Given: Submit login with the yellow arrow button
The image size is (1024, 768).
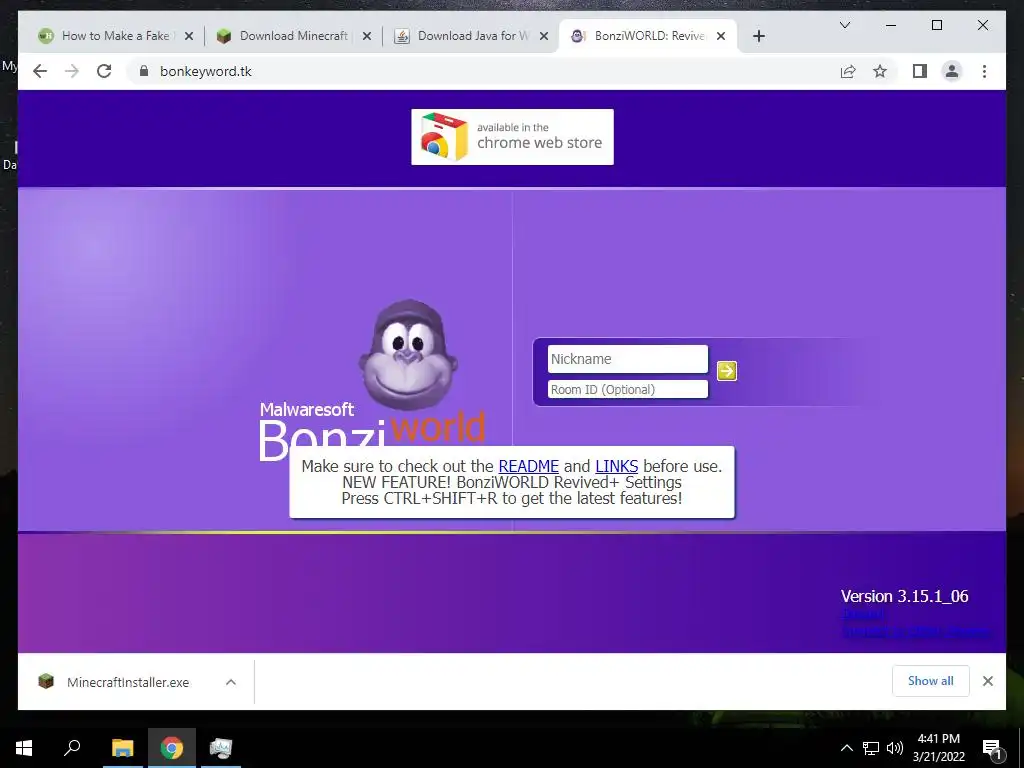Looking at the screenshot, I should 727,371.
